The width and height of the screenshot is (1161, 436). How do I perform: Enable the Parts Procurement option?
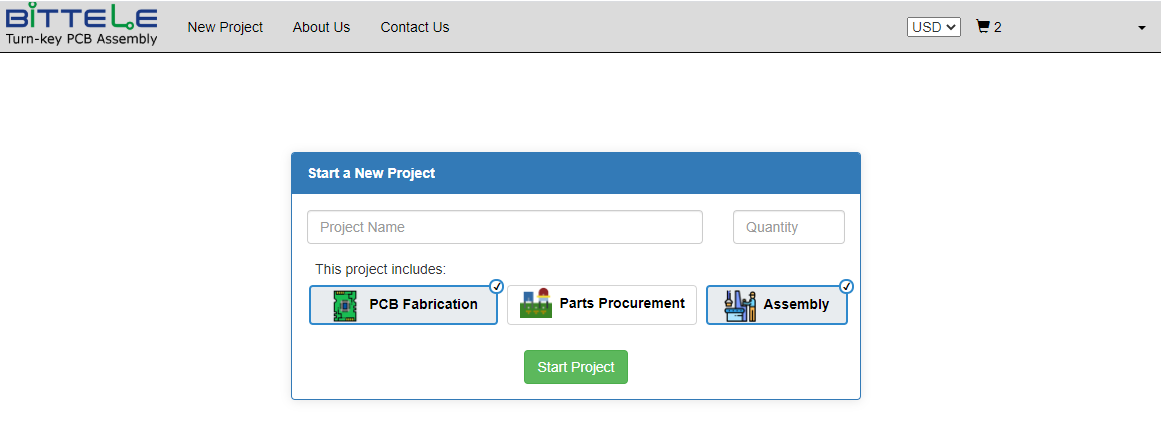[602, 304]
